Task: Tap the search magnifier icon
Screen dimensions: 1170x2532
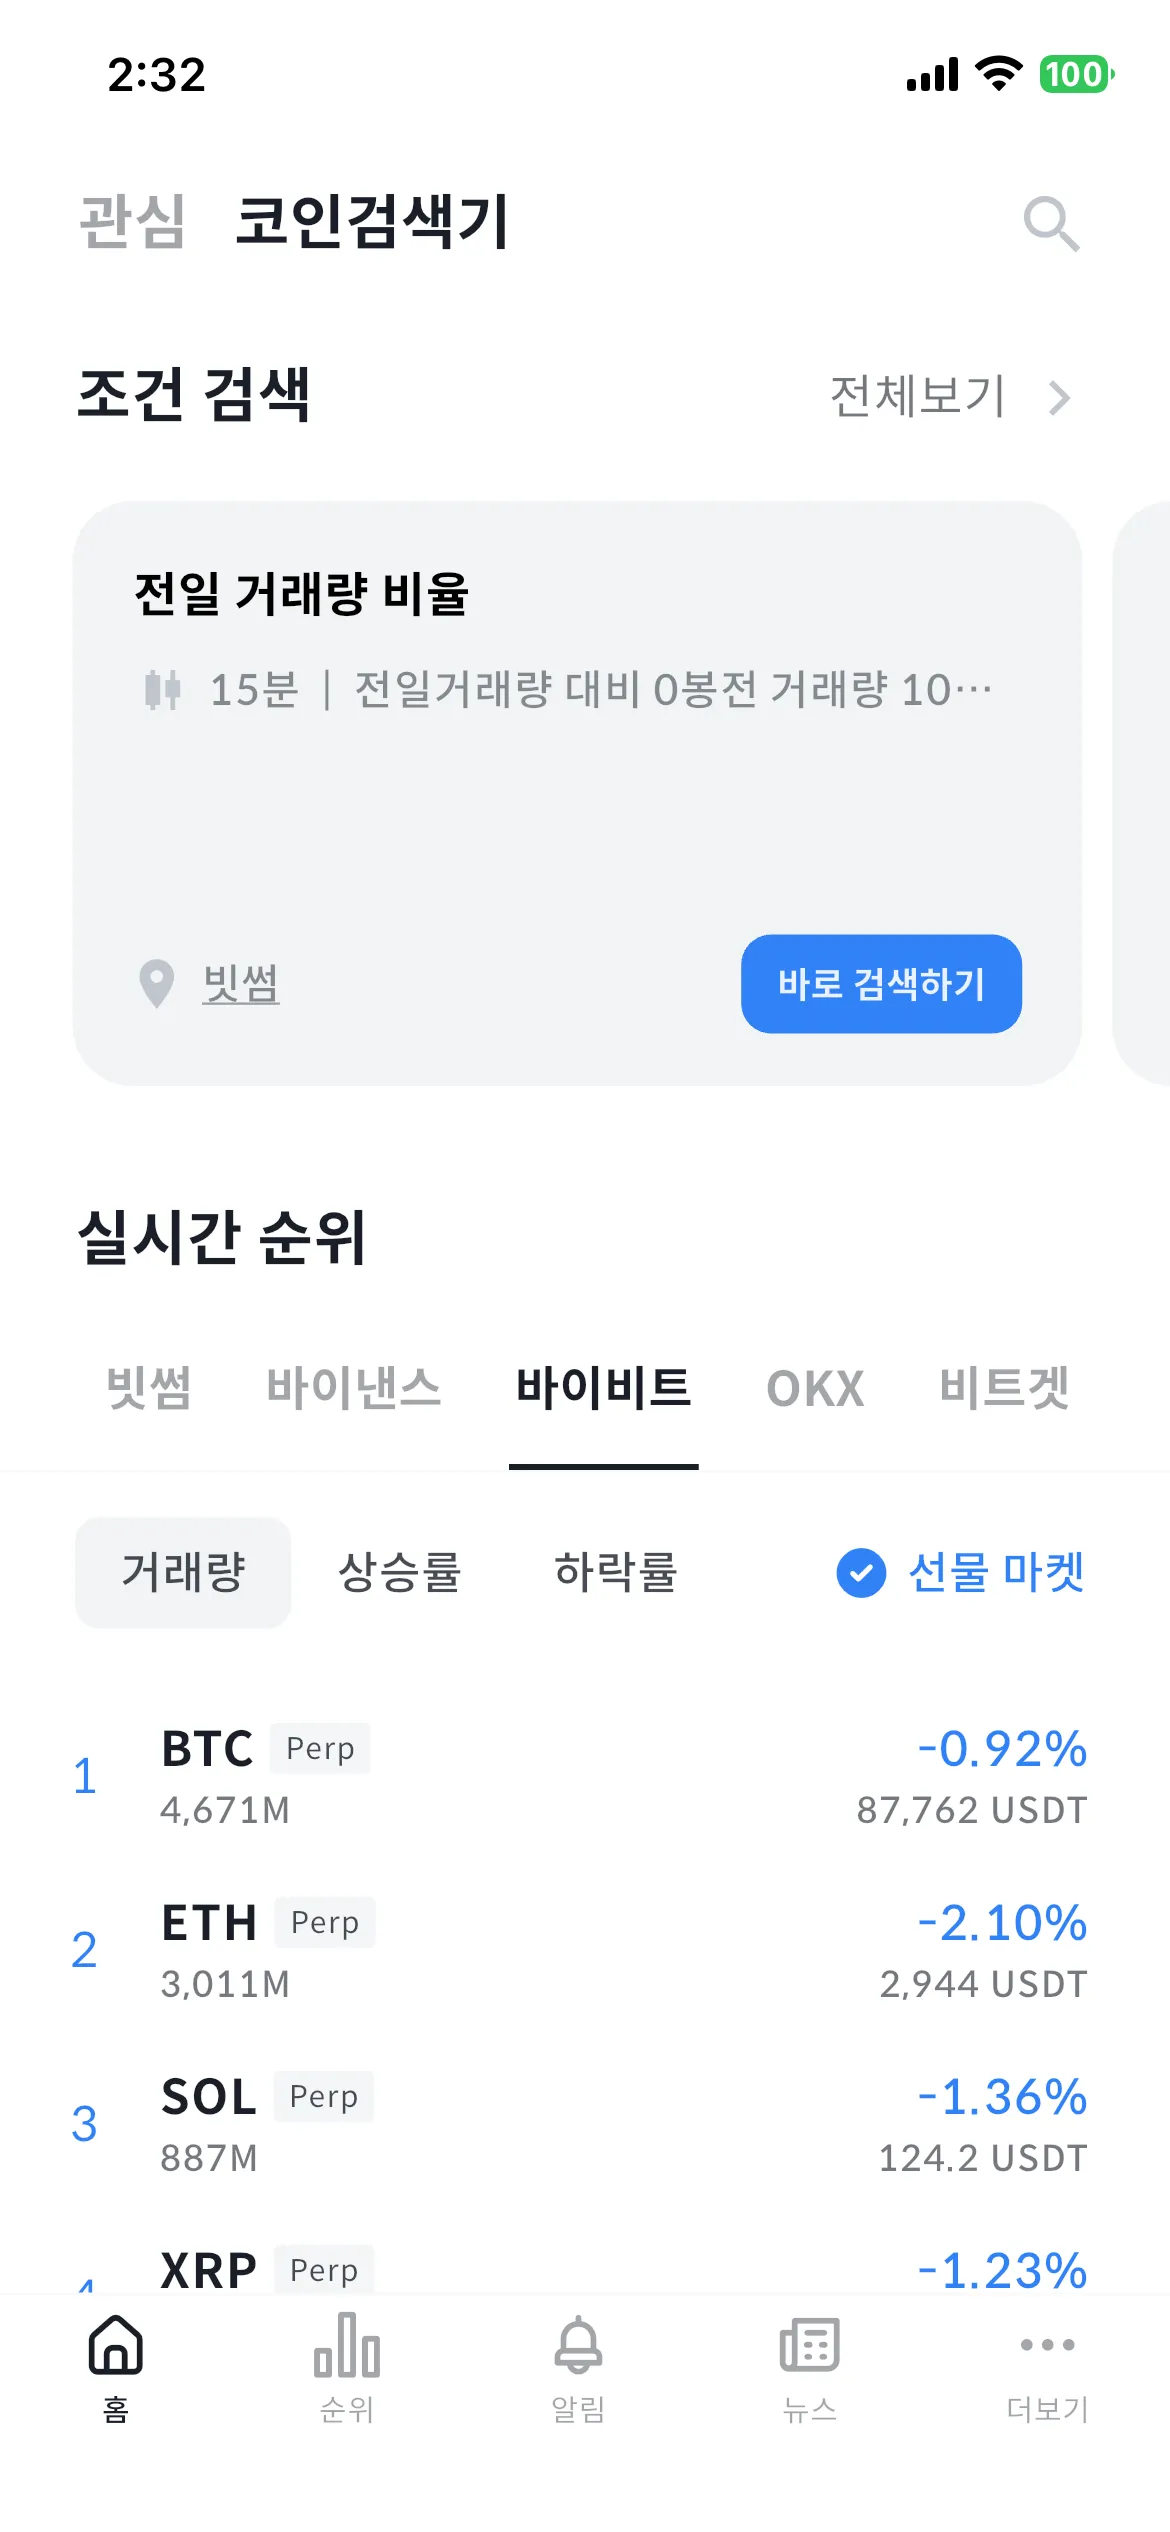Action: [1051, 224]
